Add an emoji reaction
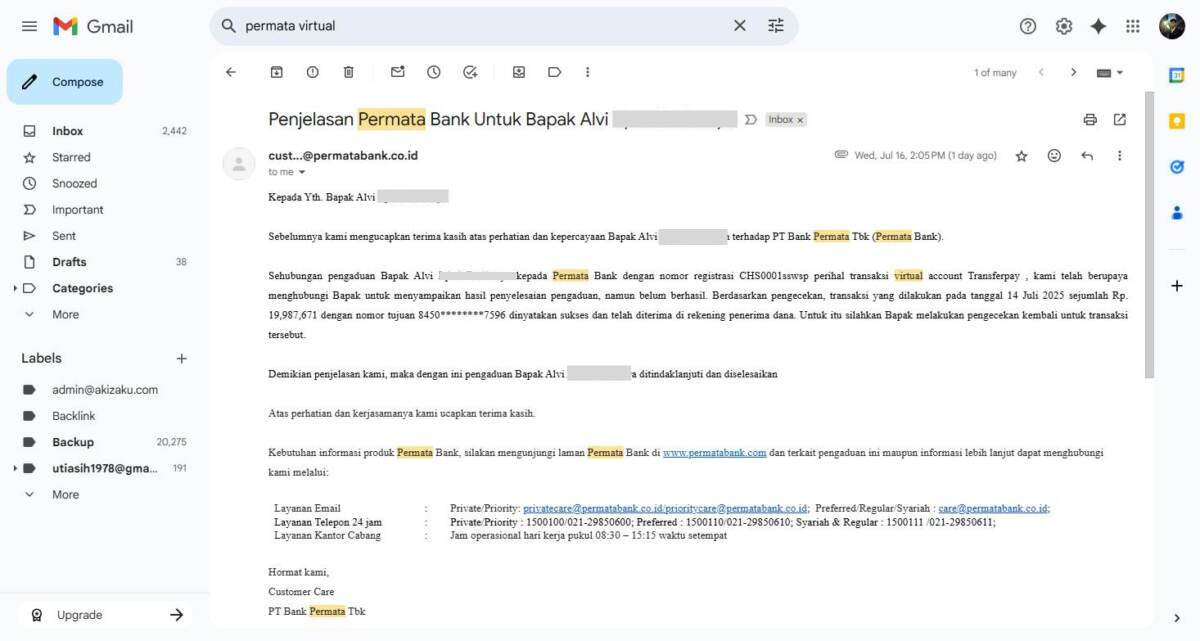Image resolution: width=1200 pixels, height=641 pixels. (1054, 156)
